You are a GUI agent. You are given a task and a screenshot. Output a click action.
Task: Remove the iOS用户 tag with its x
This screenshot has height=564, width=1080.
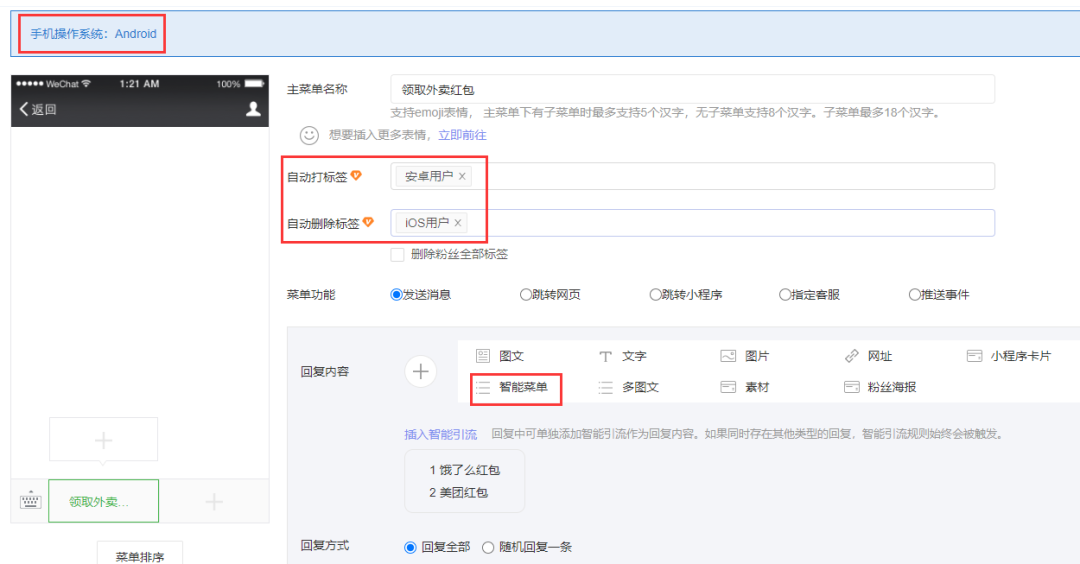(x=457, y=222)
